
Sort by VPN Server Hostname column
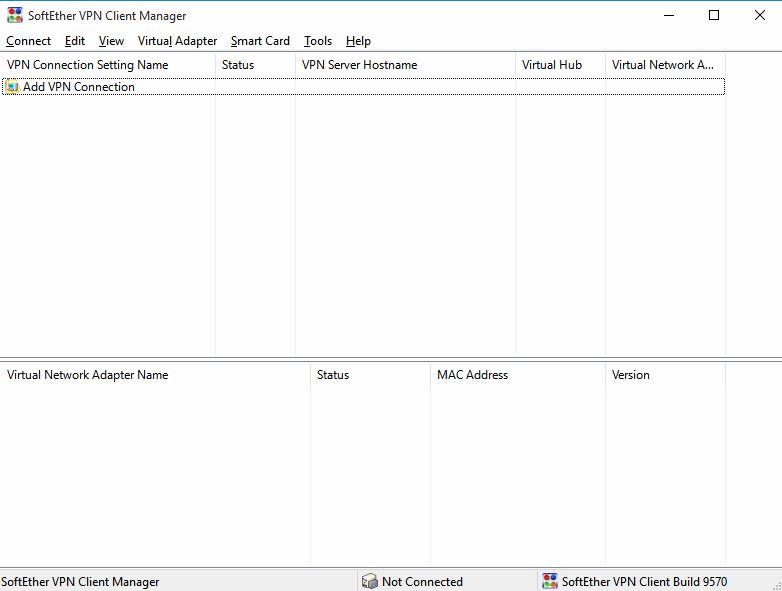point(405,65)
